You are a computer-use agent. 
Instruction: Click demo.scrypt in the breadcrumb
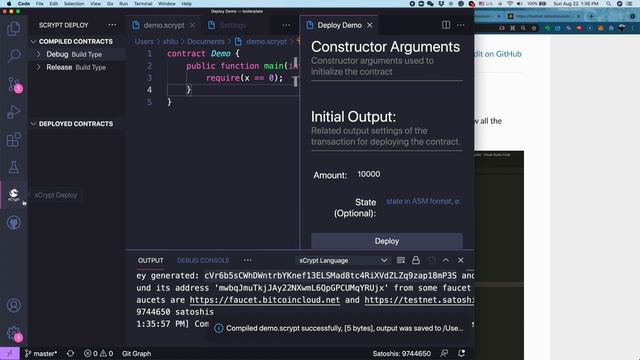(x=266, y=42)
